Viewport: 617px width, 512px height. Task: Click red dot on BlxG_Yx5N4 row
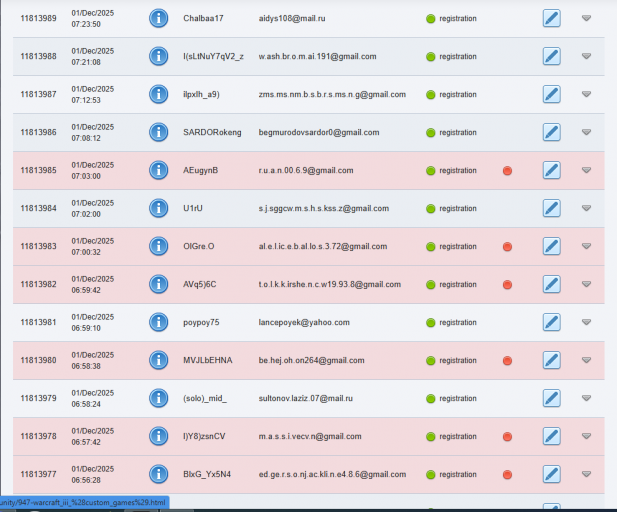click(508, 475)
